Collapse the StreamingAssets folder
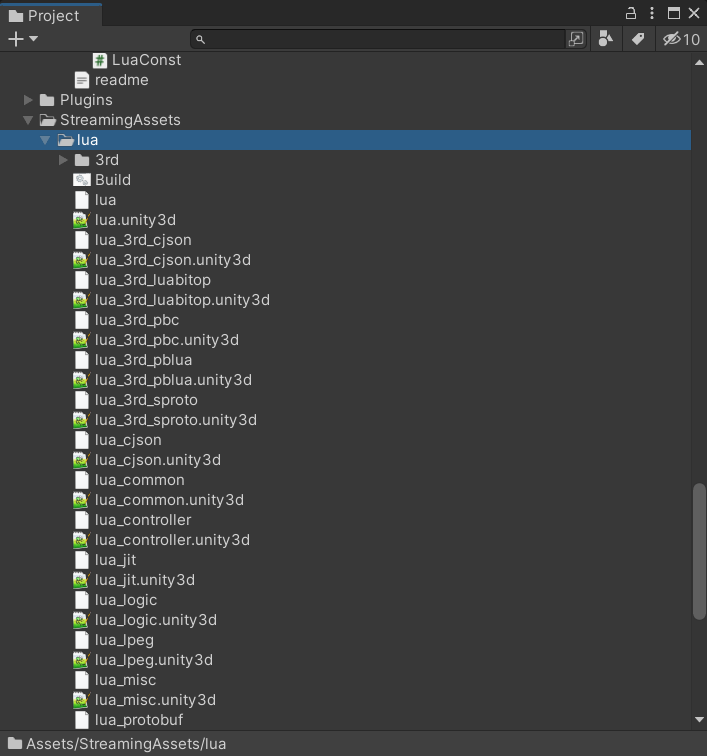The width and height of the screenshot is (707, 756). [28, 120]
